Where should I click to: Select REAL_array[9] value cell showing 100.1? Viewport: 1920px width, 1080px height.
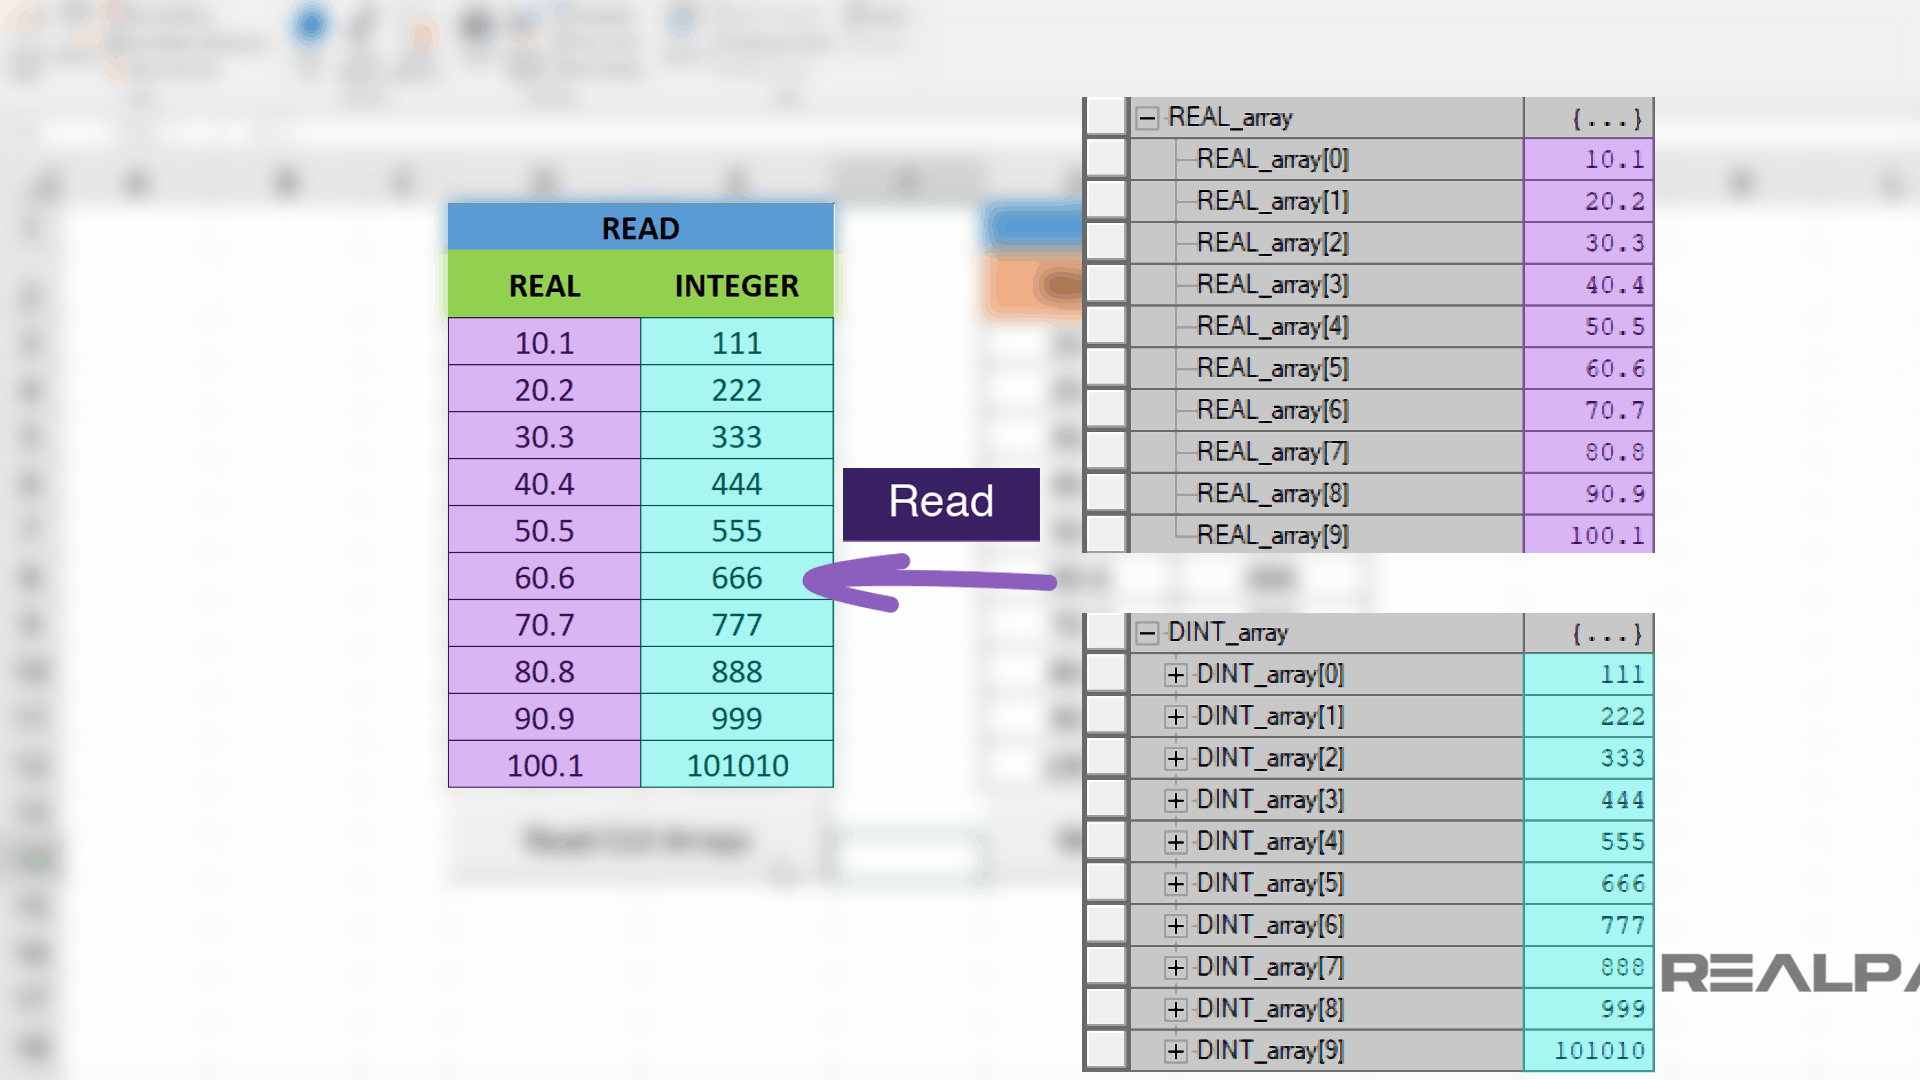[1588, 535]
